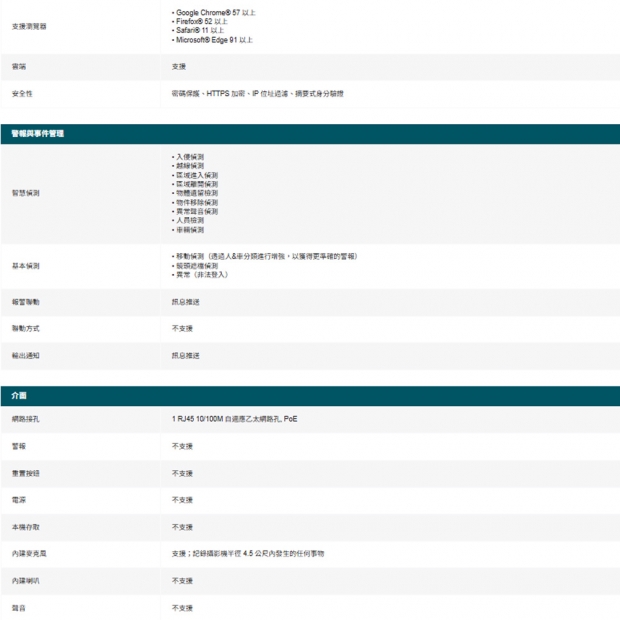Image resolution: width=620 pixels, height=620 pixels.
Task: Select 車輛偵測 in the smart detection list
Action: [190, 229]
